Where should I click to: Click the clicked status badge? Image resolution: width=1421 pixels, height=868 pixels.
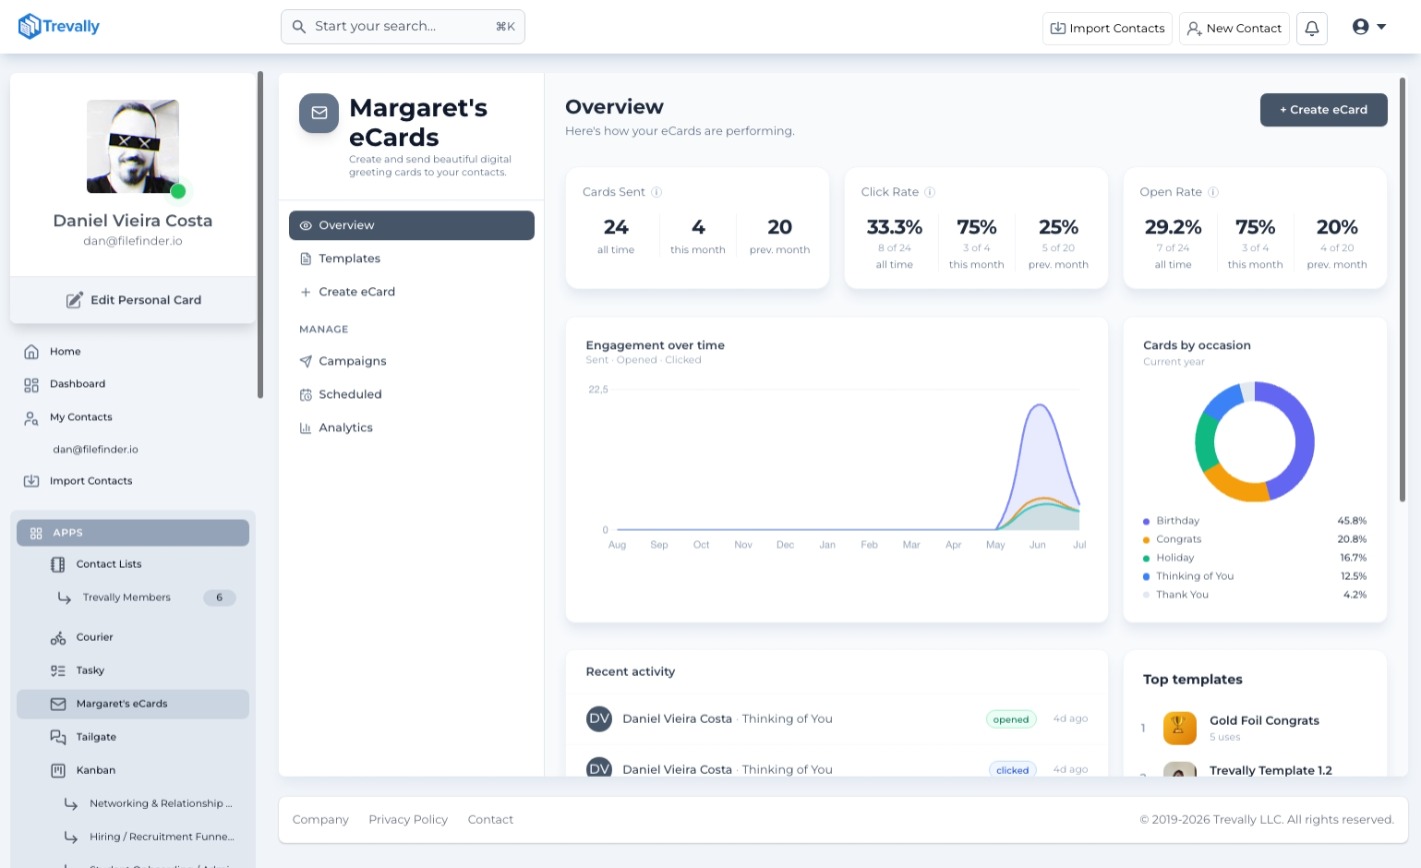coord(1012,770)
